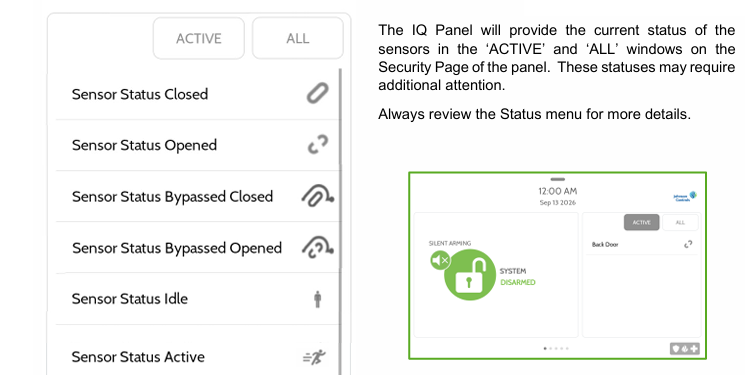Click the running person Active sensor icon

315,357
